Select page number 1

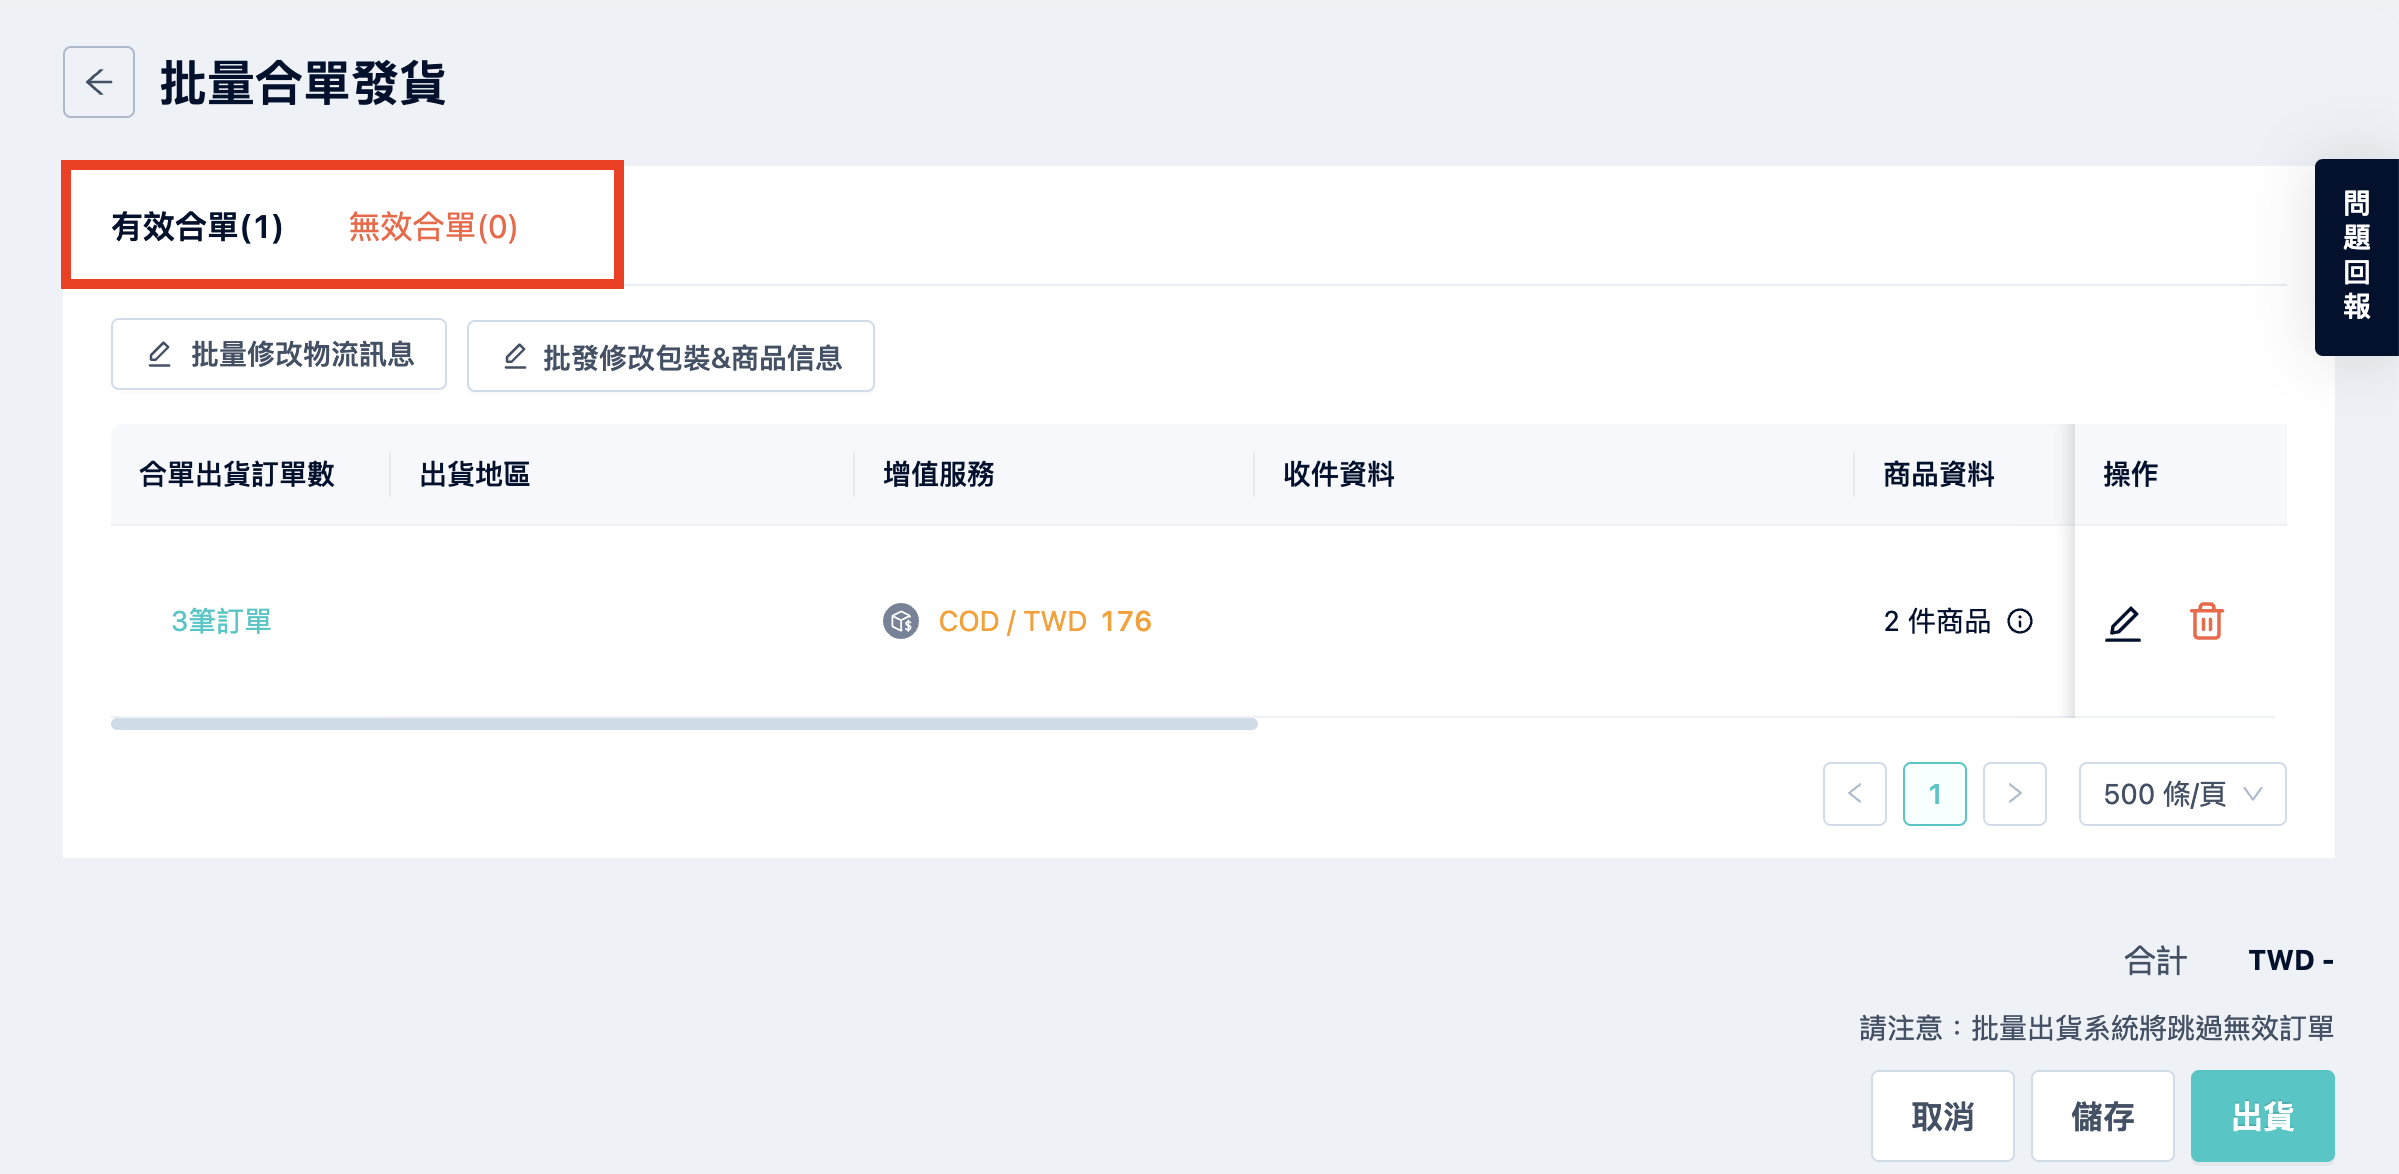(1935, 794)
